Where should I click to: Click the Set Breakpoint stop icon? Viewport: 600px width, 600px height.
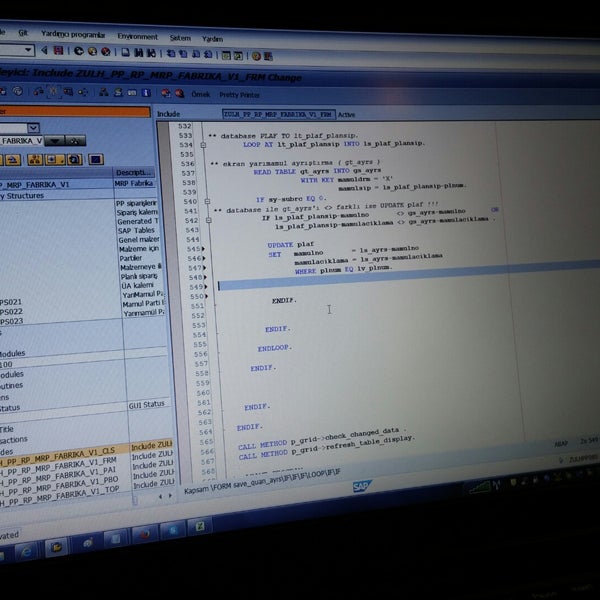coord(166,93)
